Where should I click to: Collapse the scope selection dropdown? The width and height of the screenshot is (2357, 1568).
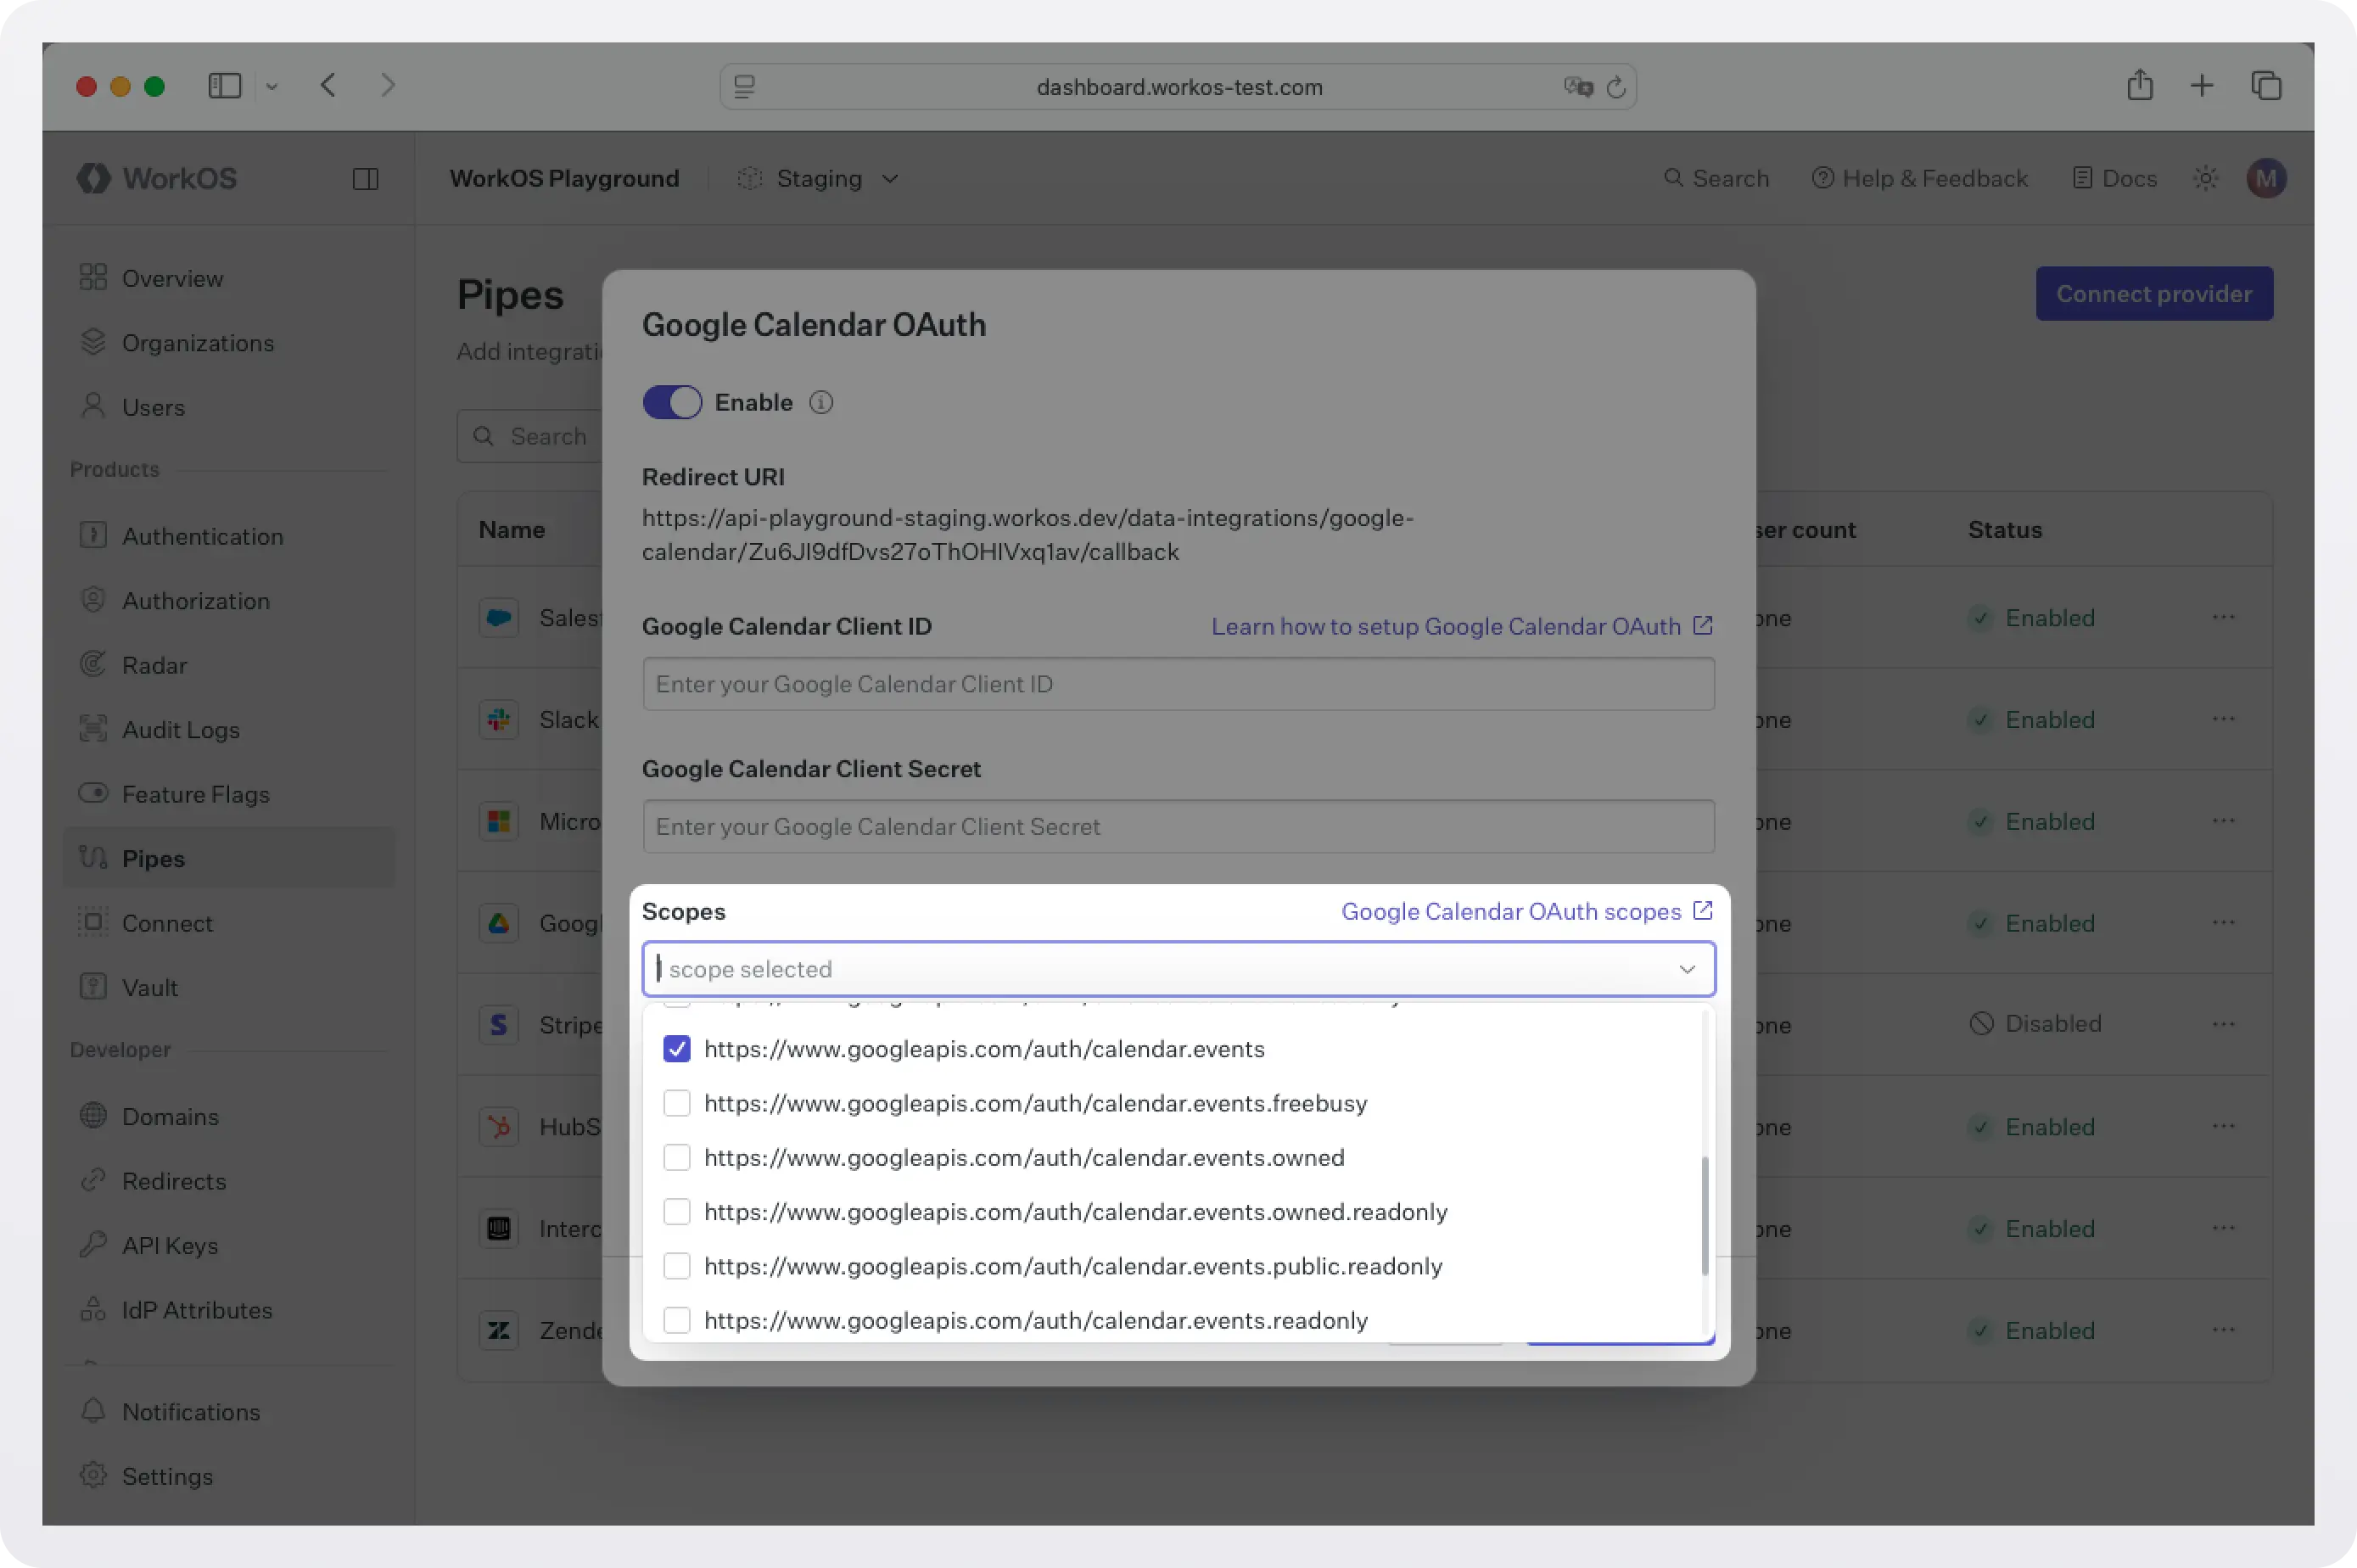(1687, 968)
